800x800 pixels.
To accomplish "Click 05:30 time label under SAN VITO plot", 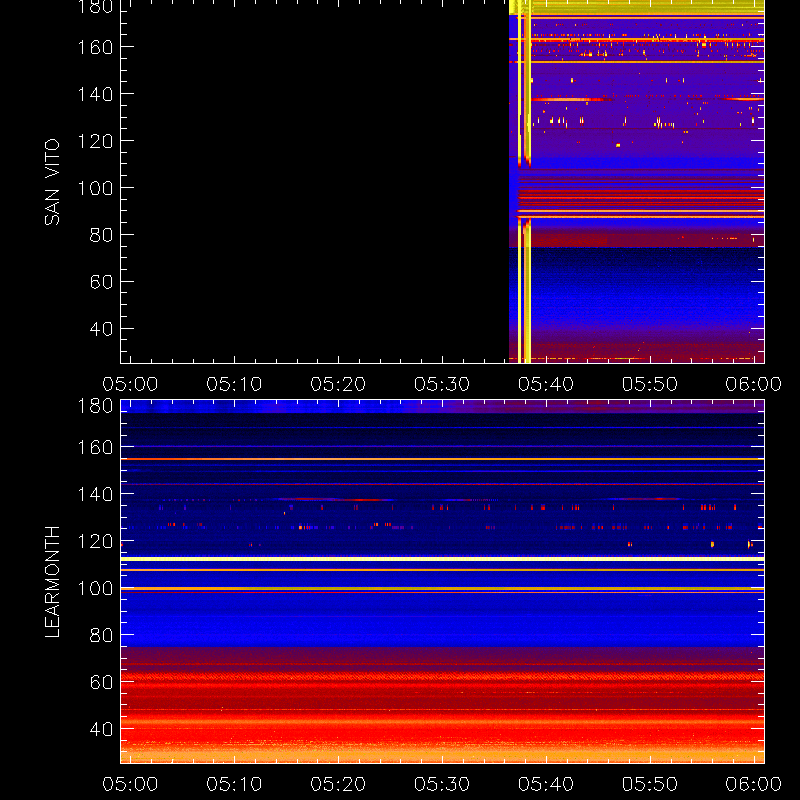I will tap(442, 384).
